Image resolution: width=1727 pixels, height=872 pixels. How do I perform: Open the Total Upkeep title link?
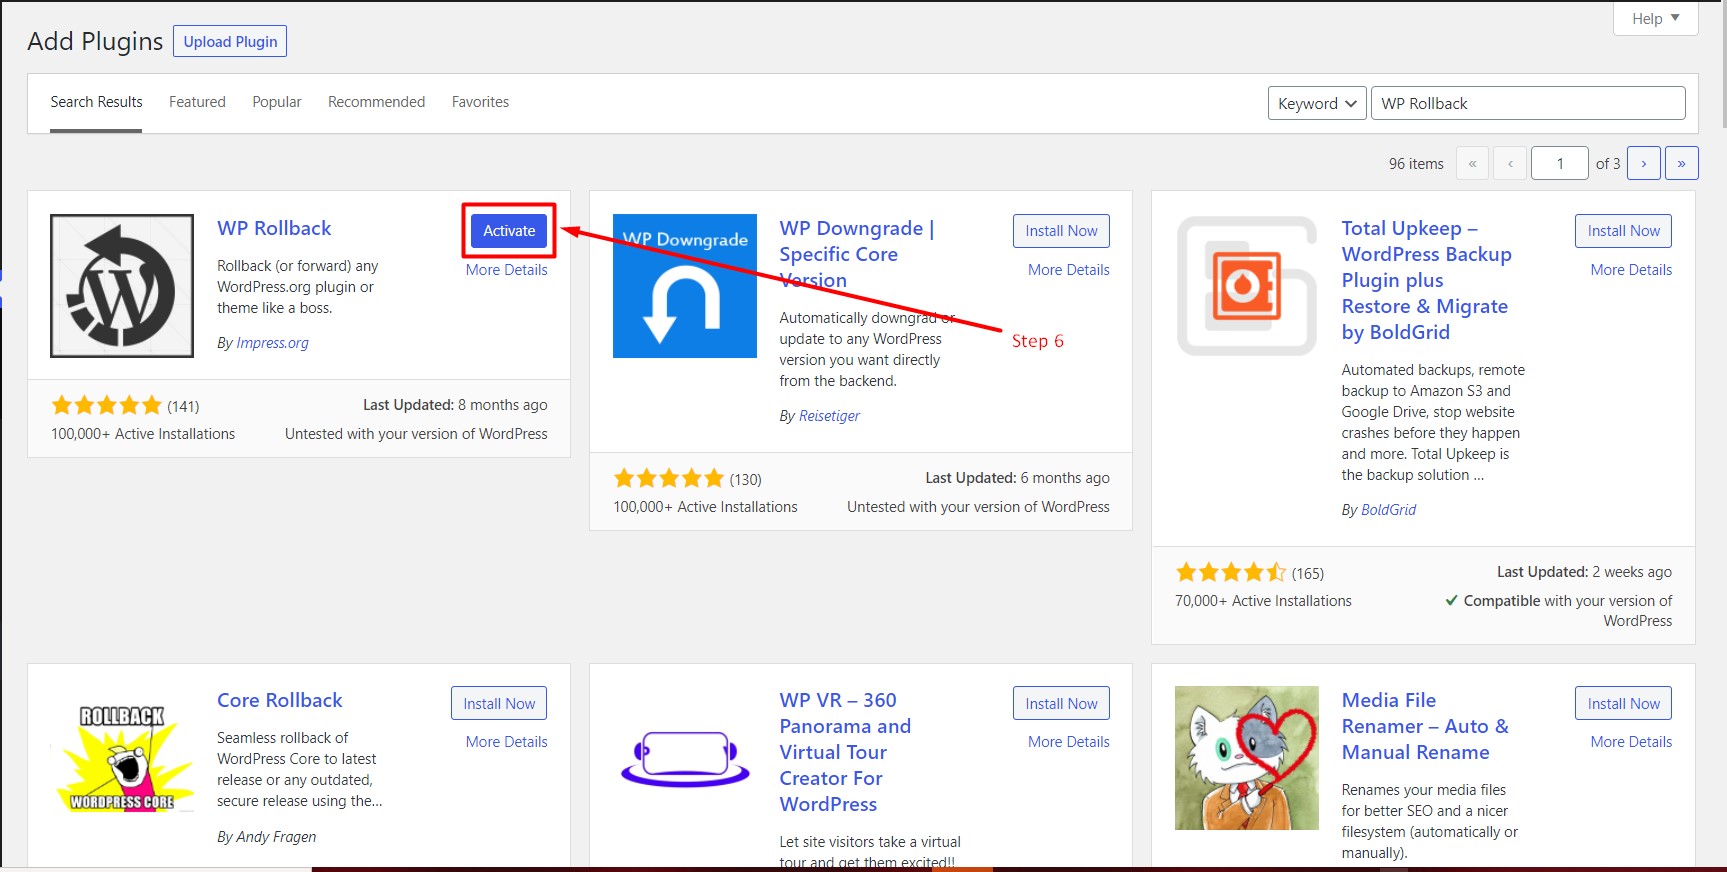click(x=1427, y=280)
